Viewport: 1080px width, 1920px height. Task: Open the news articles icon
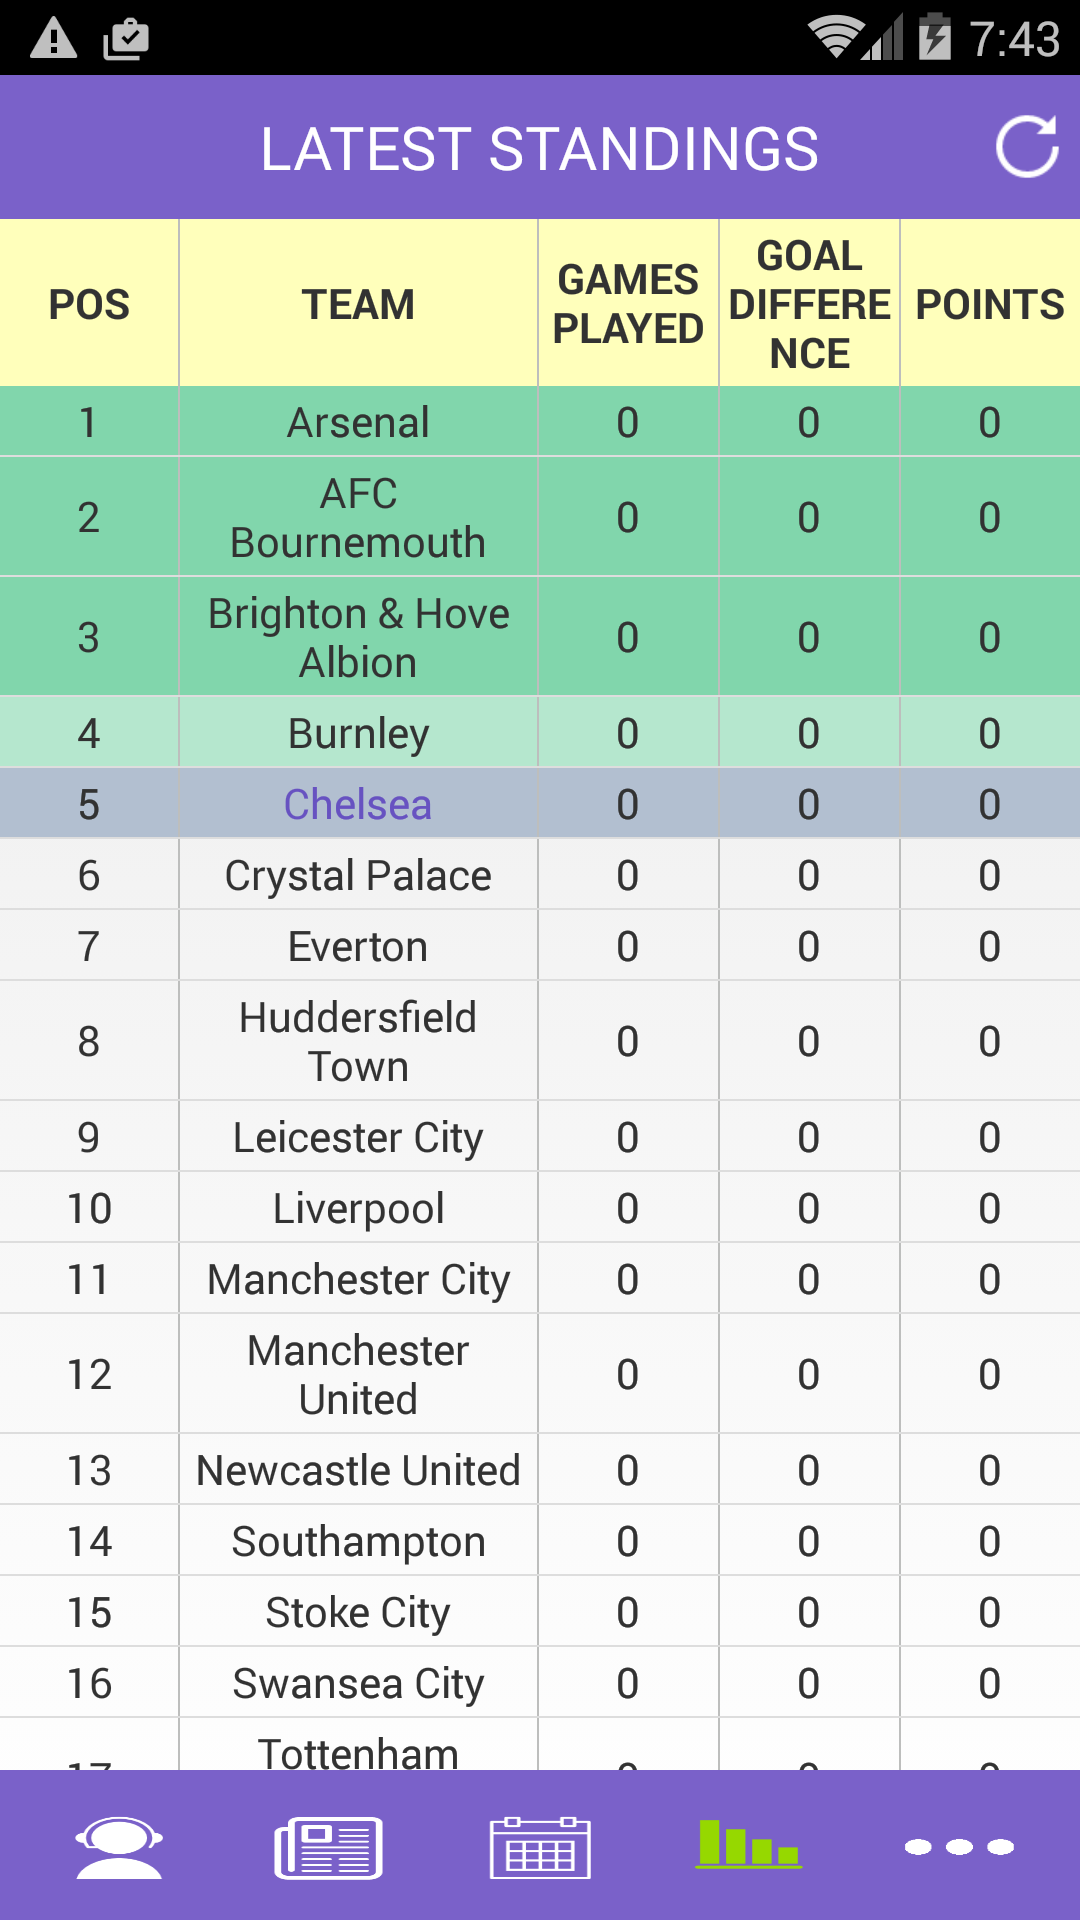pos(329,1847)
